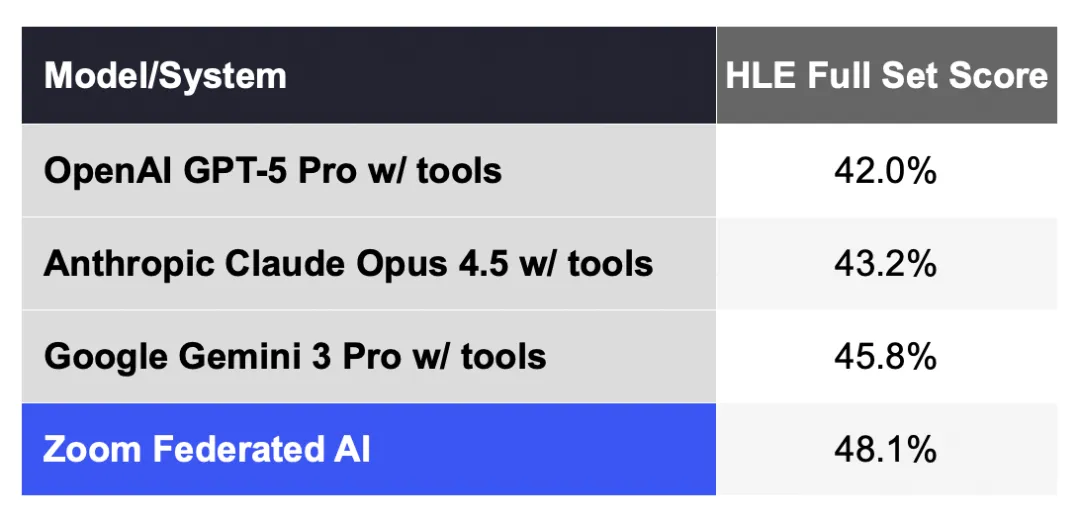1080x520 pixels.
Task: Click the 42.0% score value
Action: [x=886, y=171]
